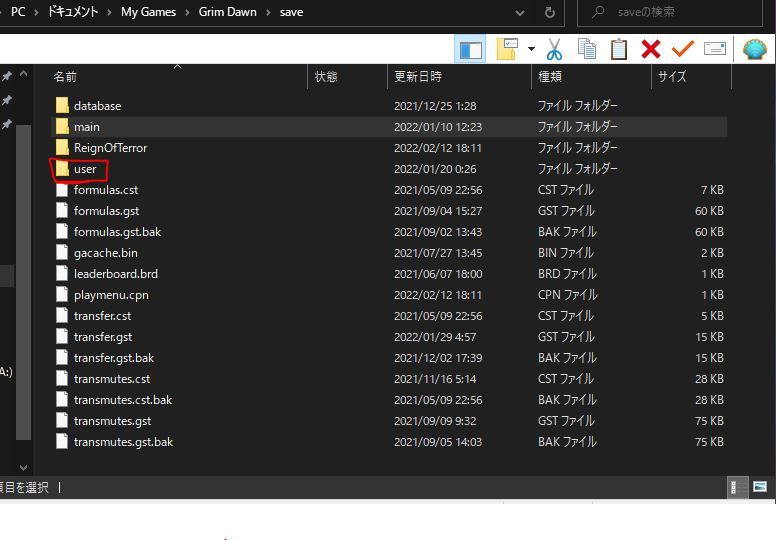
Task: Toggle the preview pane toolbar icon
Action: [470, 49]
